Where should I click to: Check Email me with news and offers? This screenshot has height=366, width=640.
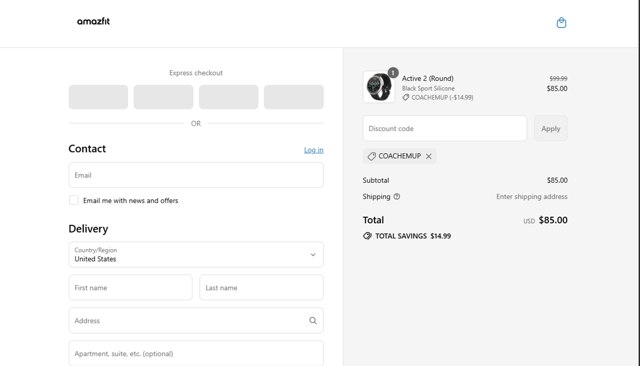click(x=74, y=200)
